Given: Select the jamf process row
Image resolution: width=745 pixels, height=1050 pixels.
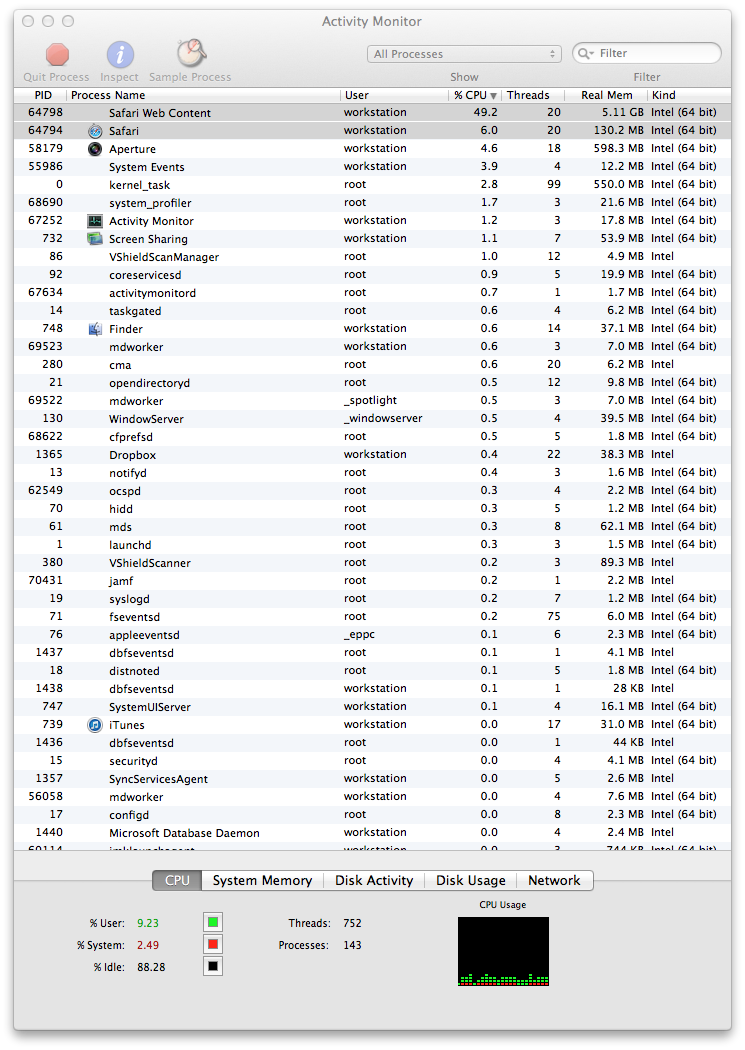Looking at the screenshot, I should coord(372,581).
